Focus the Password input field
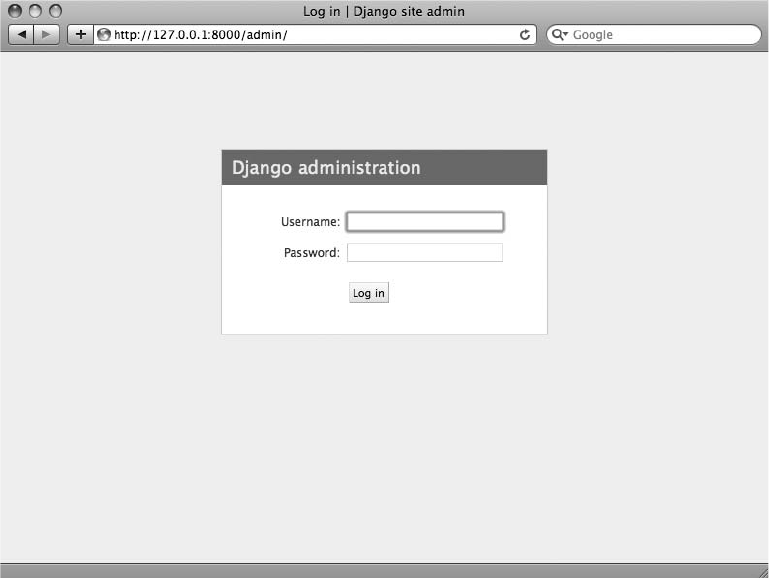The width and height of the screenshot is (769, 578). 425,252
